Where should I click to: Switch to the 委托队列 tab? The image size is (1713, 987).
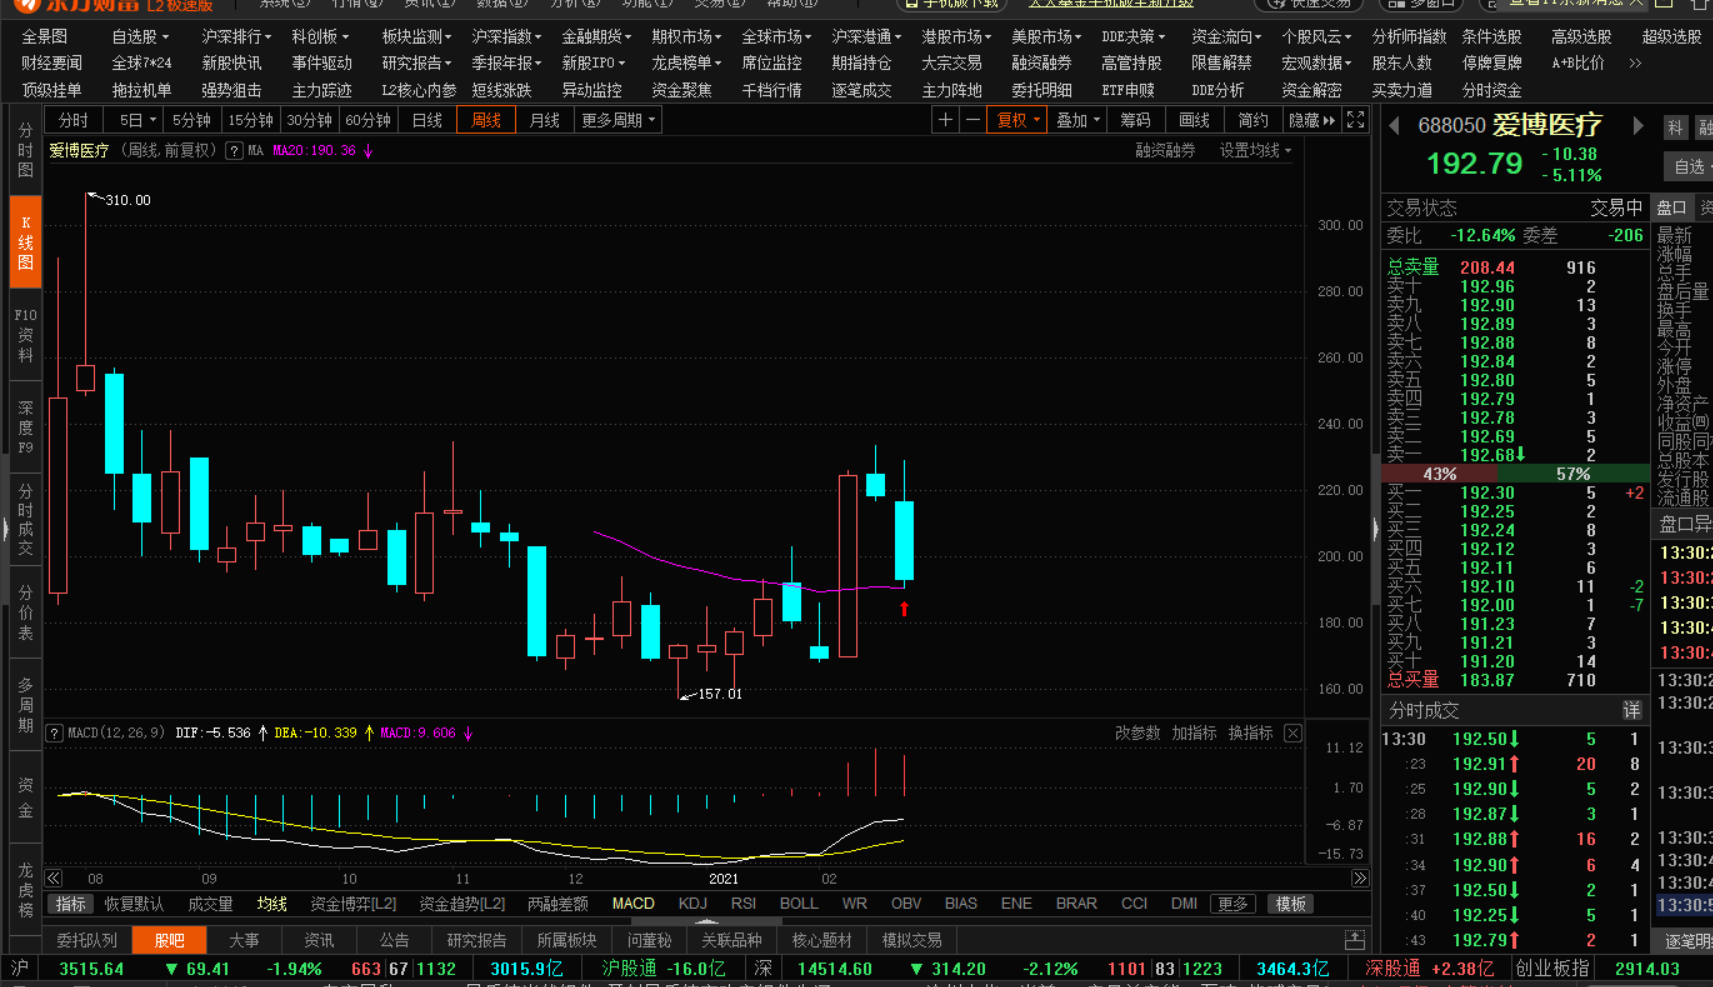tap(87, 940)
